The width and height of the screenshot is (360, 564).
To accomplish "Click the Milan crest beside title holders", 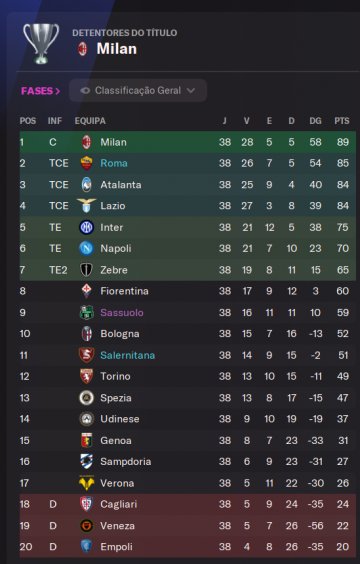I will point(83,49).
